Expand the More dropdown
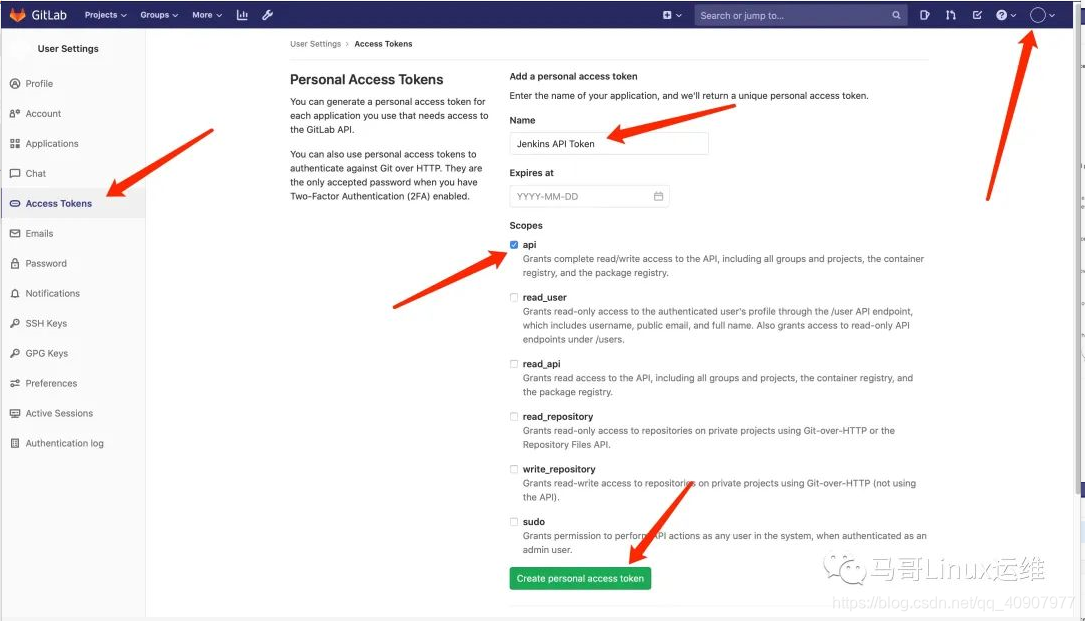The width and height of the screenshot is (1085, 621). [207, 15]
